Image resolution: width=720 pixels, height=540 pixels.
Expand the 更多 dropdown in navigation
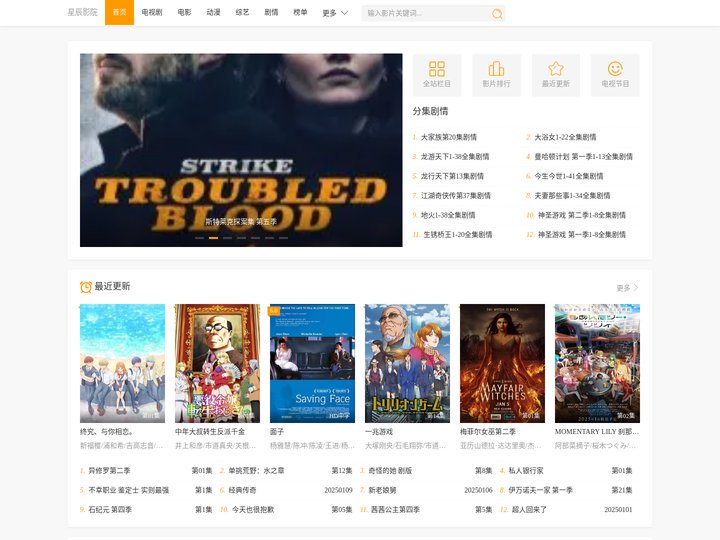point(335,13)
